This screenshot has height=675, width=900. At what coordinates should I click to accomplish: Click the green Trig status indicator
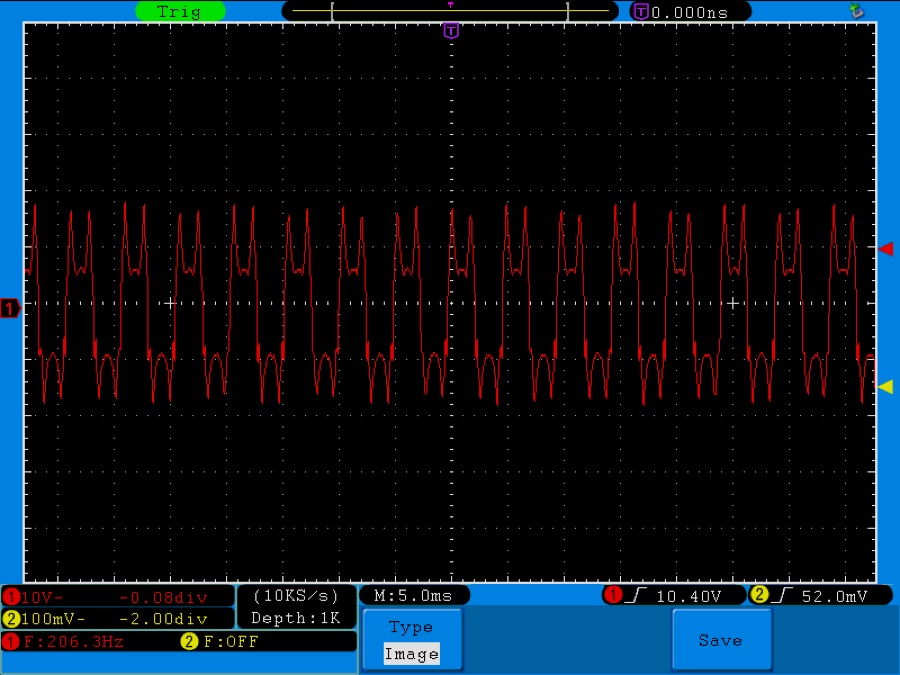pos(180,11)
